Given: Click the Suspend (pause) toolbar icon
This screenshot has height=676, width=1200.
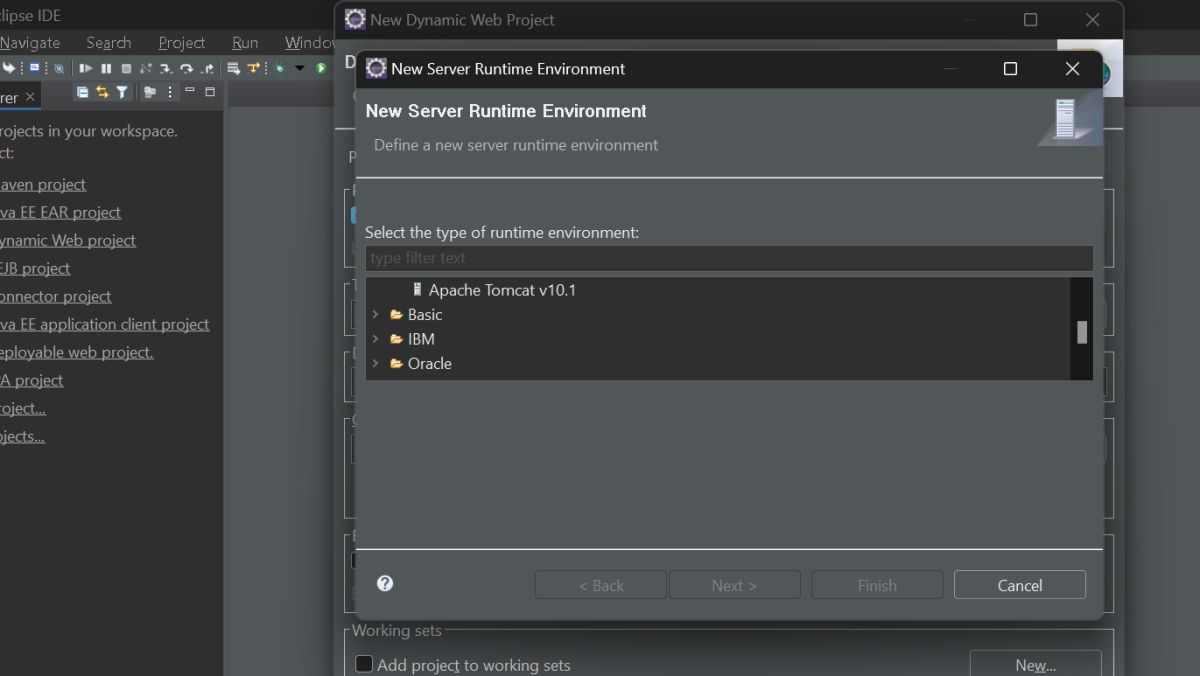Looking at the screenshot, I should pyautogui.click(x=106, y=68).
